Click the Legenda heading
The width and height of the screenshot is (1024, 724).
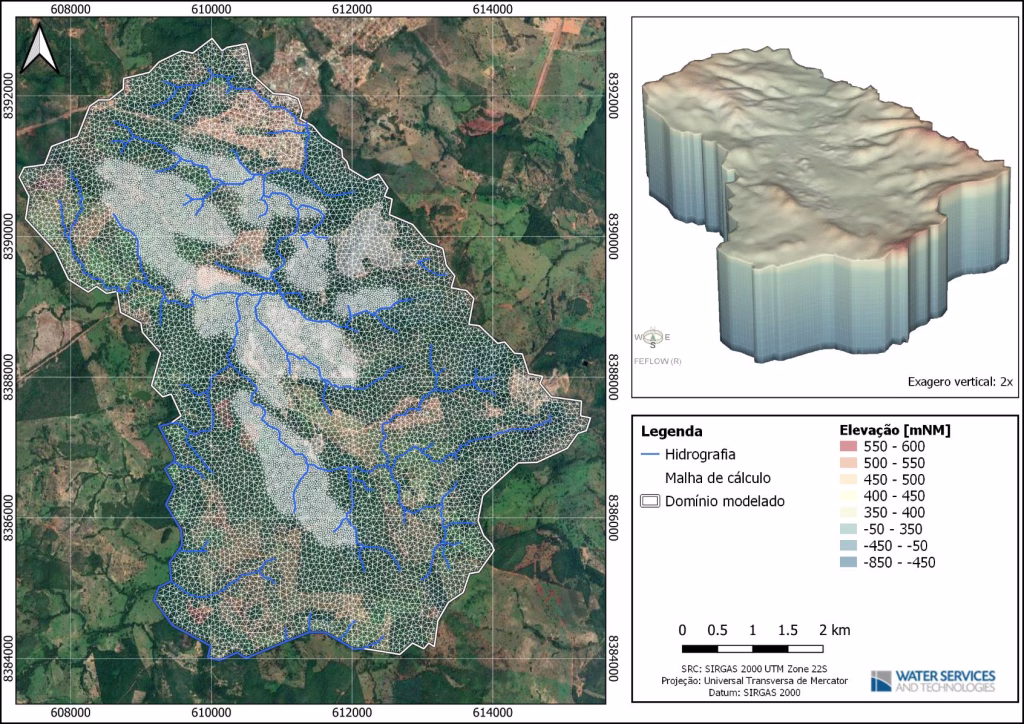point(672,432)
